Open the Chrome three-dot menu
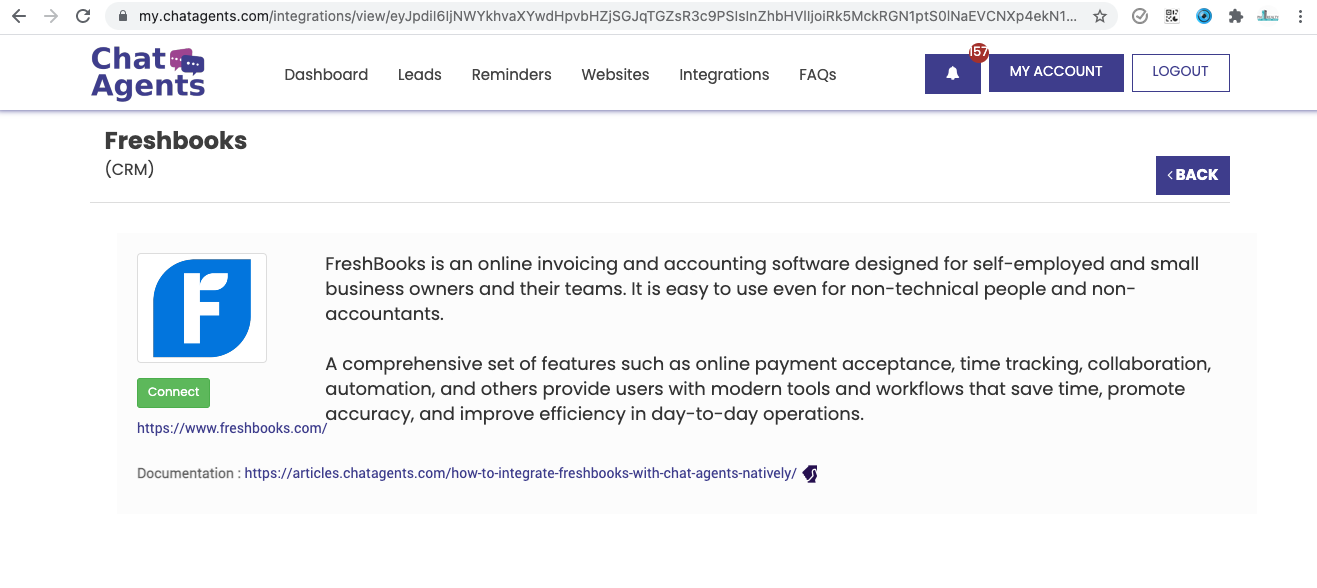This screenshot has height=588, width=1317. click(1298, 17)
